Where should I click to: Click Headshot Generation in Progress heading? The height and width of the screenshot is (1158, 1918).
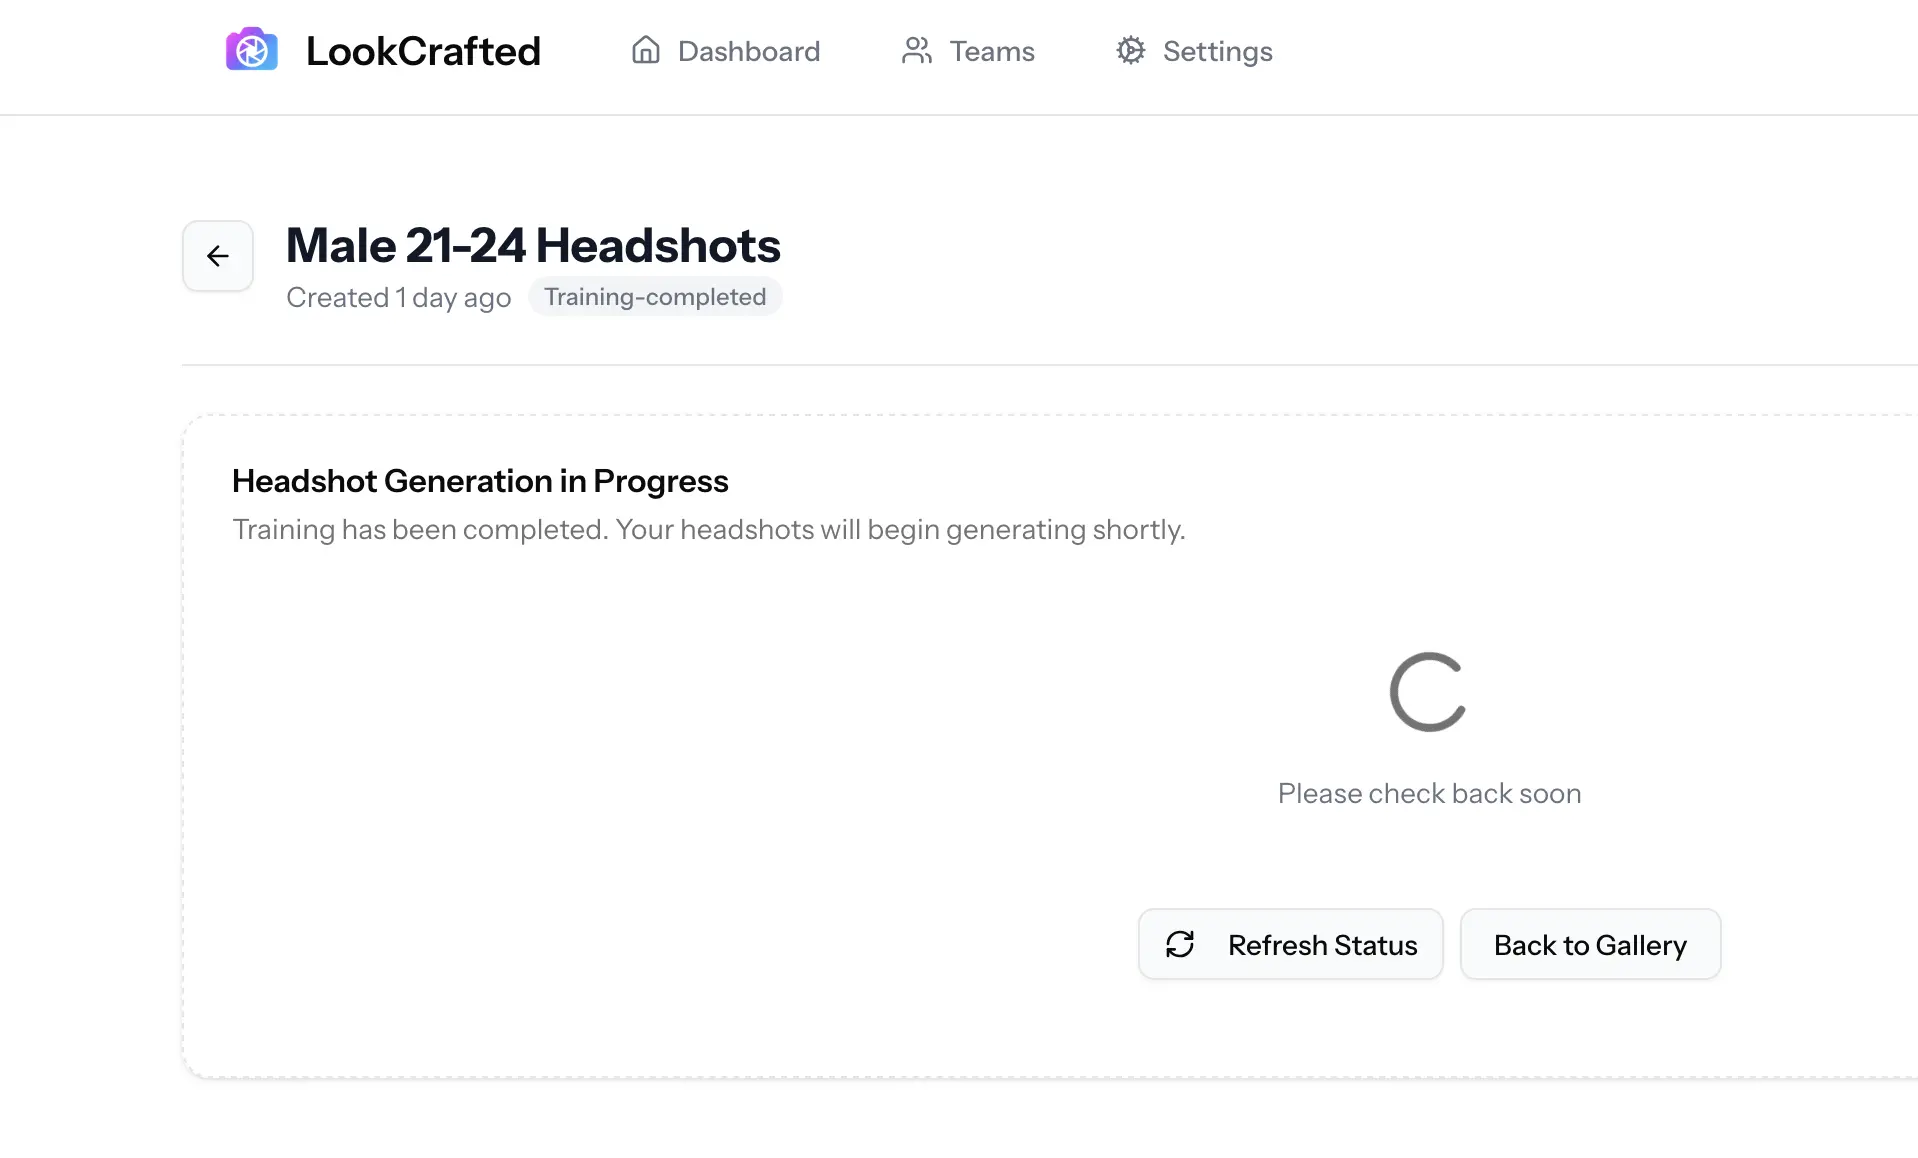click(480, 480)
